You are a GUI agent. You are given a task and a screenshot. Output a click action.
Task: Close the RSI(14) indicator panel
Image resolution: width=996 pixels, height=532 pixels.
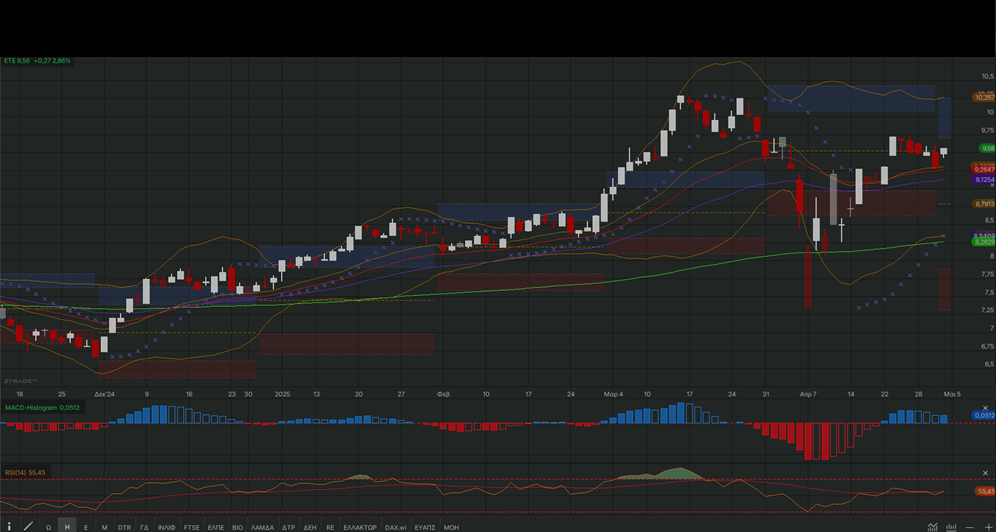pyautogui.click(x=986, y=473)
